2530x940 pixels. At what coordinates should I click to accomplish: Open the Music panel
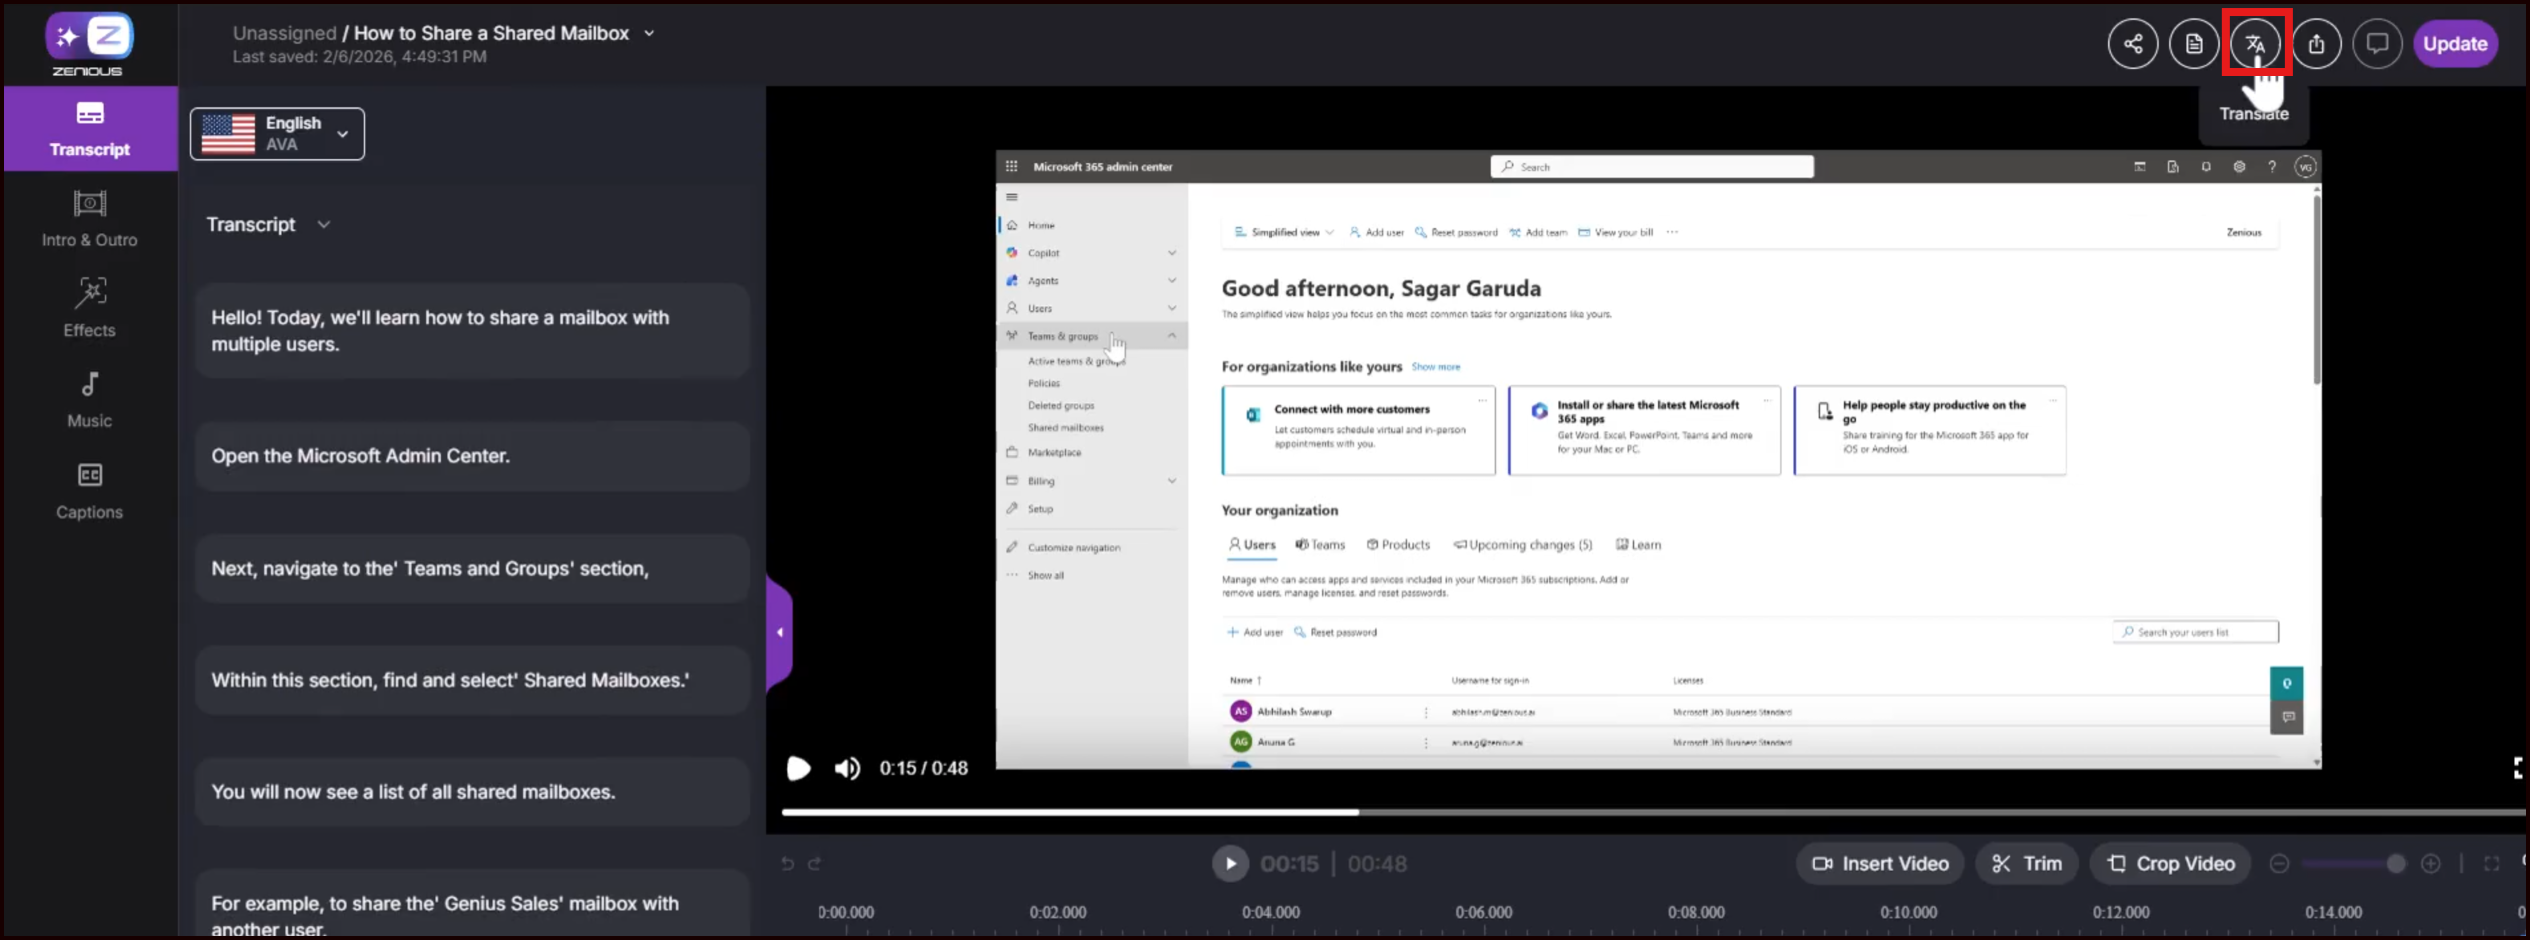click(90, 399)
